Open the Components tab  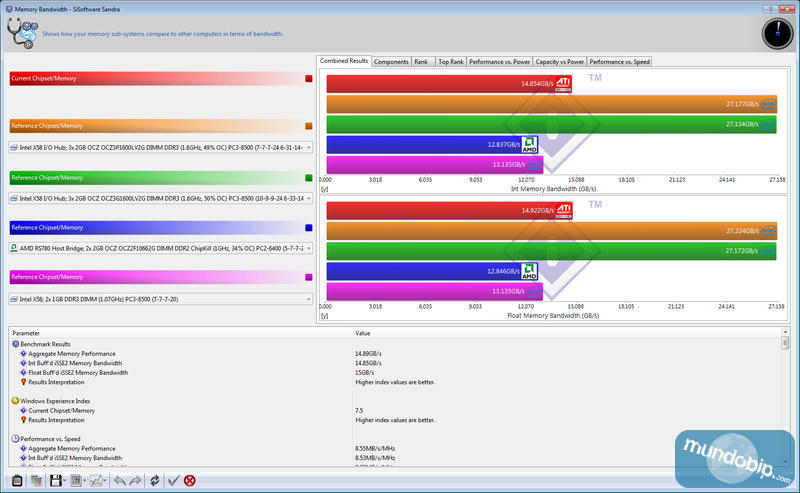point(391,62)
